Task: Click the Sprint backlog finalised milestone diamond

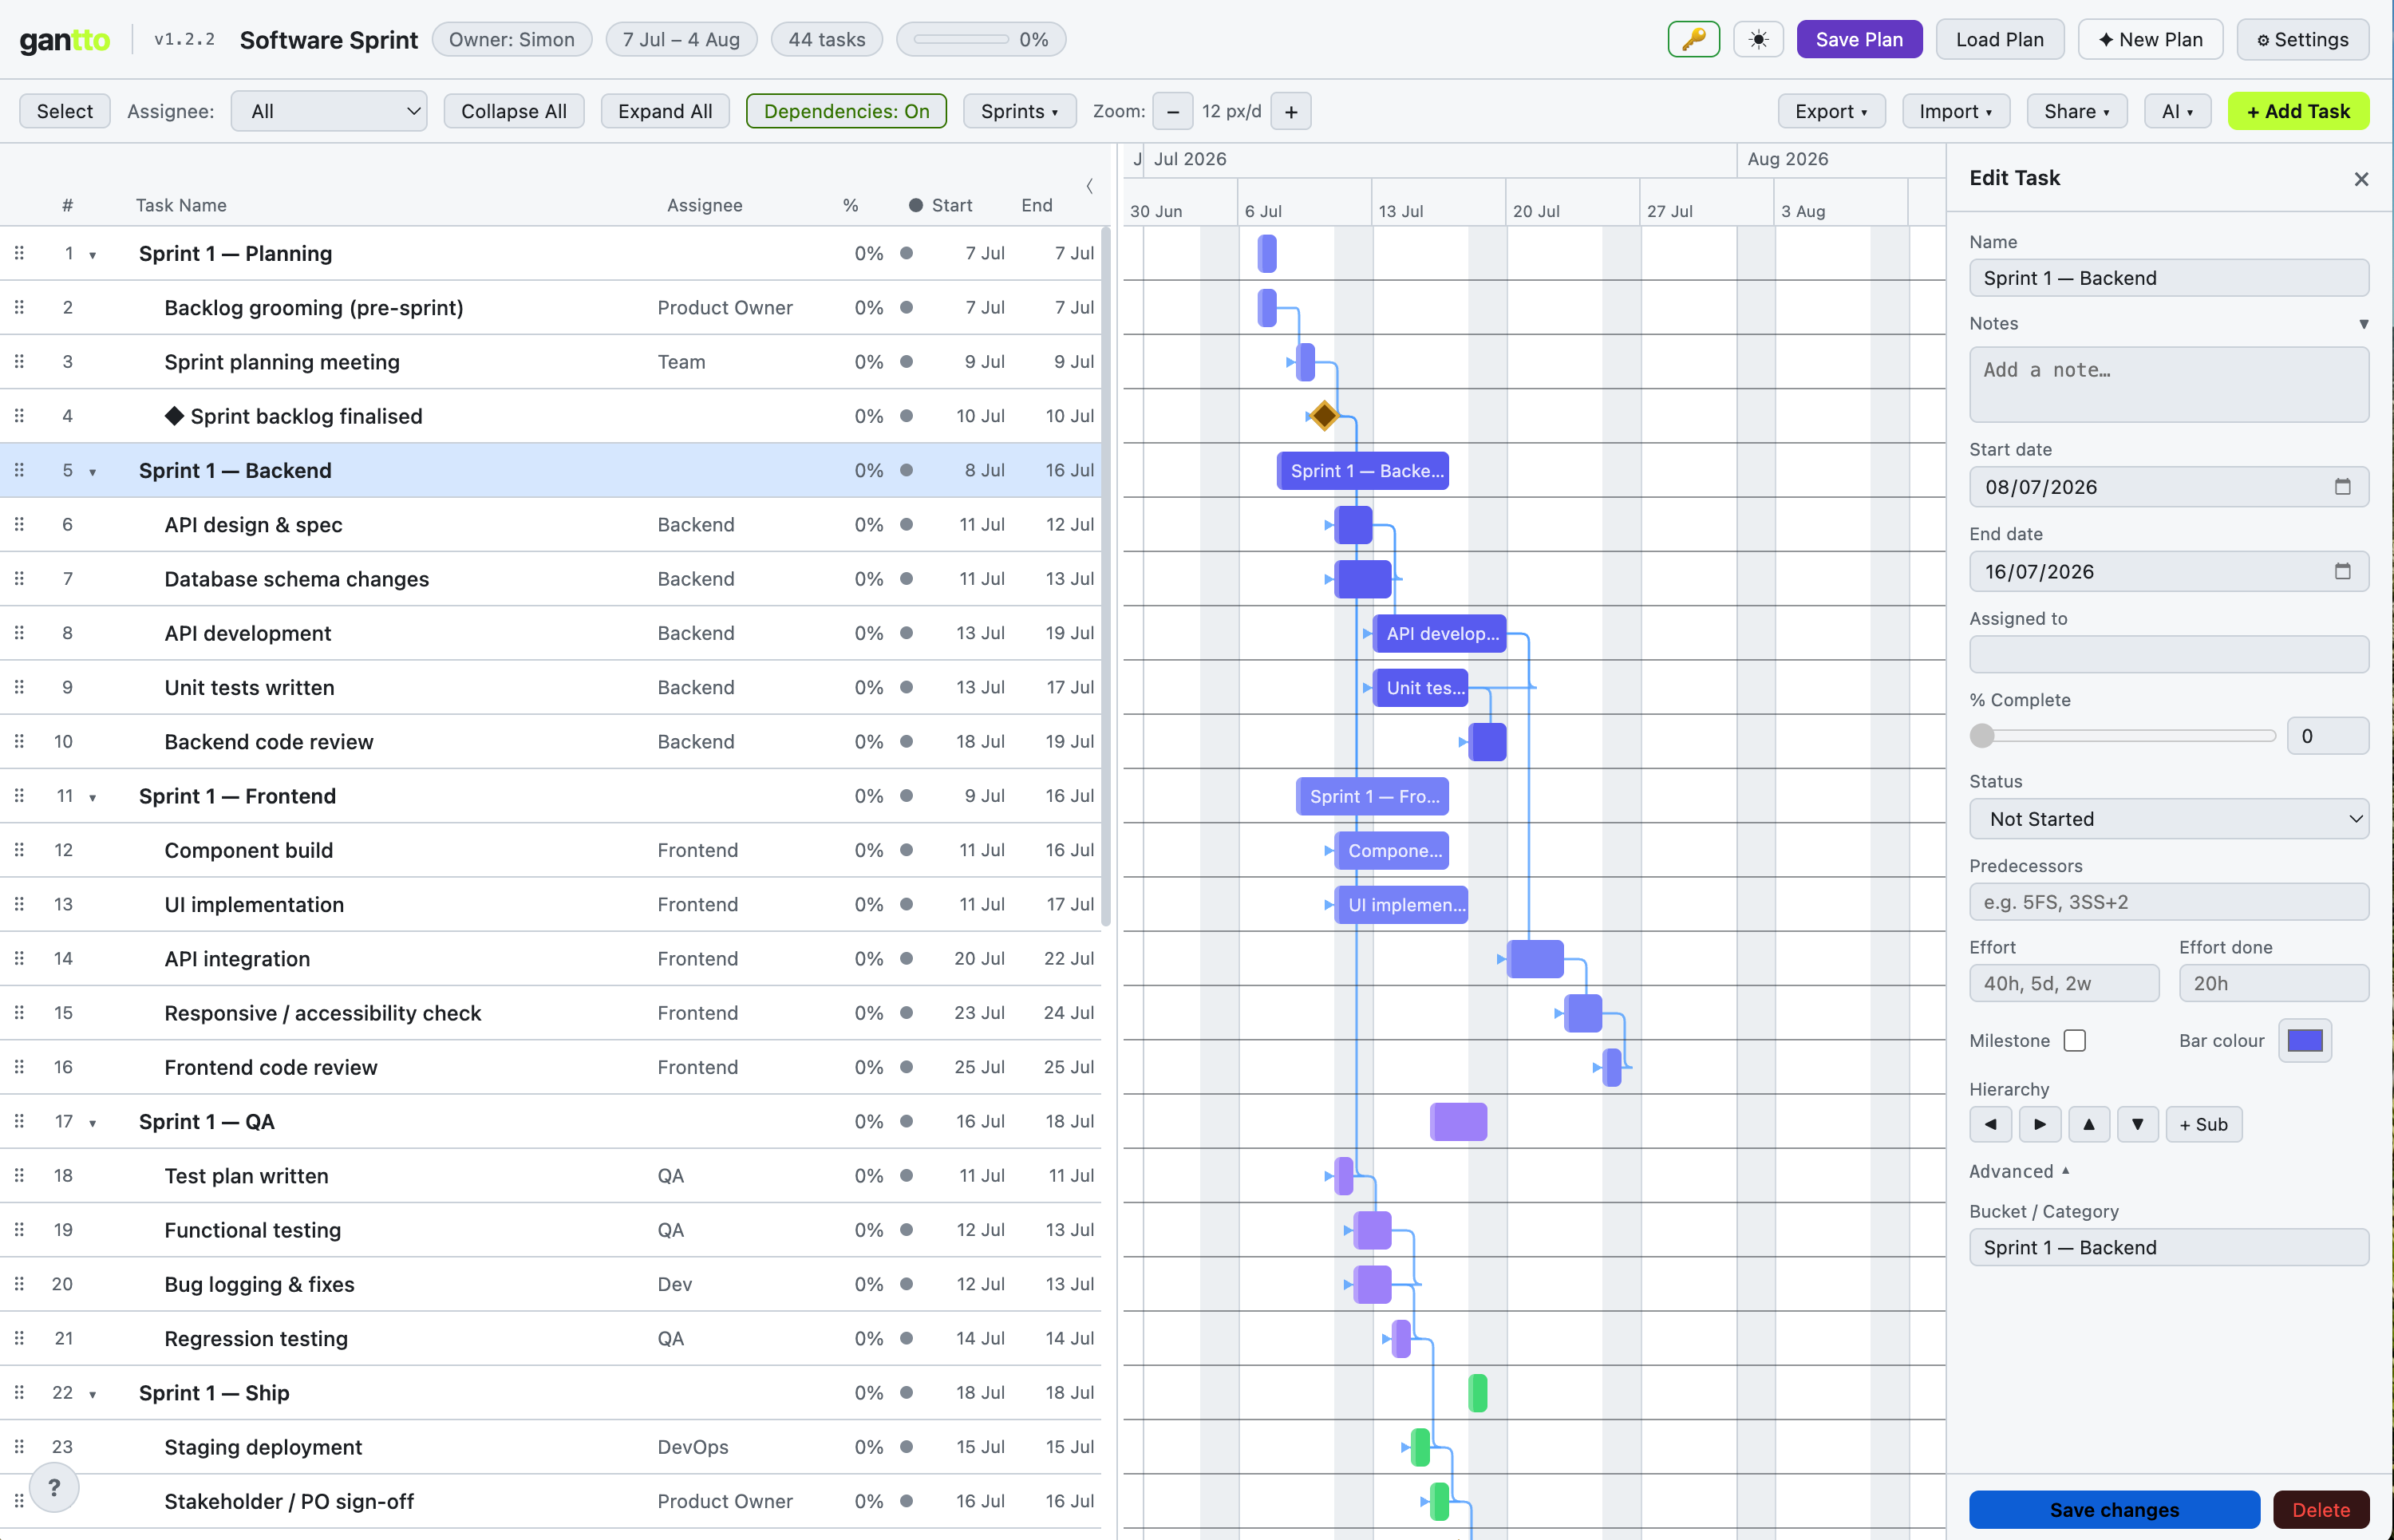Action: point(1324,415)
